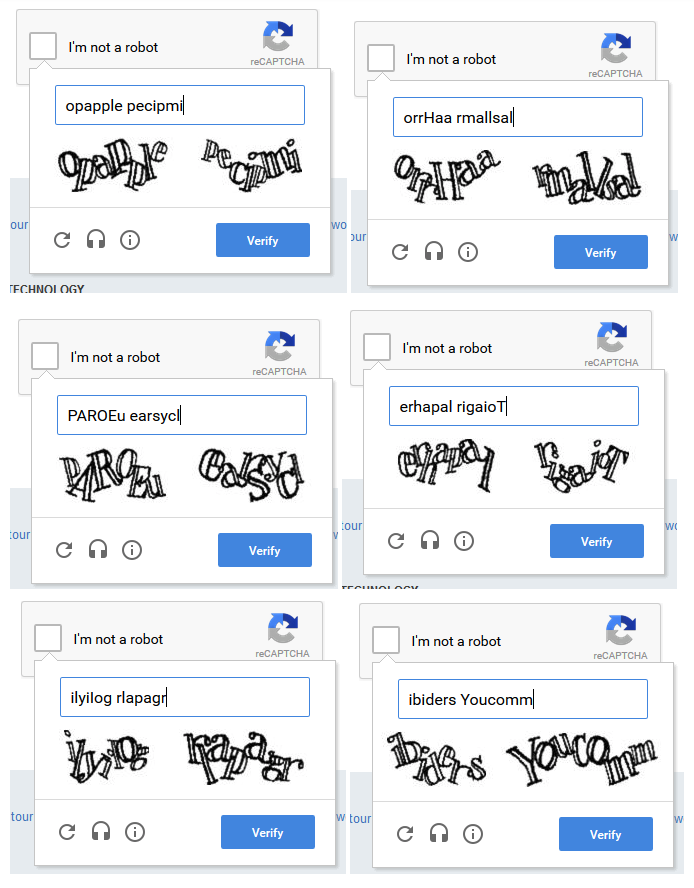Verify the "orrHaa rmallsal" captcha answer

coord(600,253)
